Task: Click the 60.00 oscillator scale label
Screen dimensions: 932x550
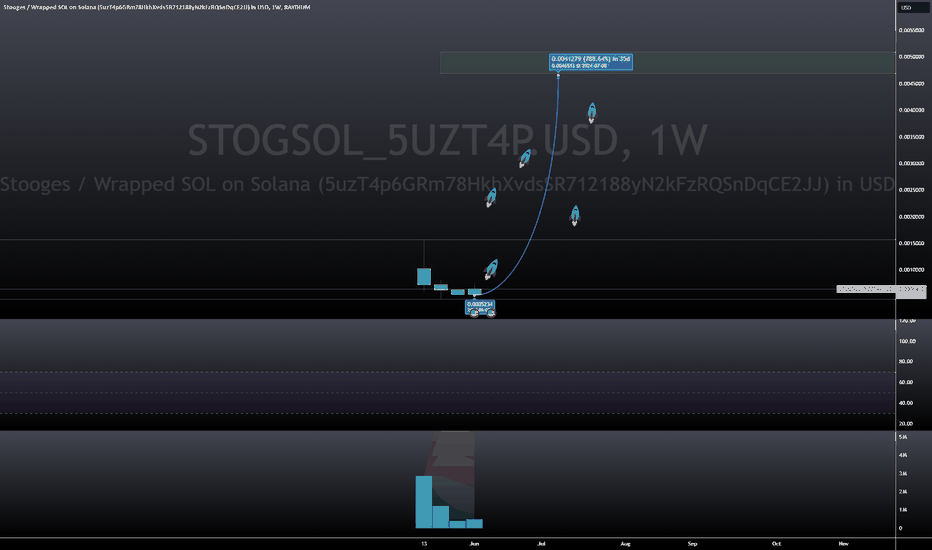Action: coord(906,382)
